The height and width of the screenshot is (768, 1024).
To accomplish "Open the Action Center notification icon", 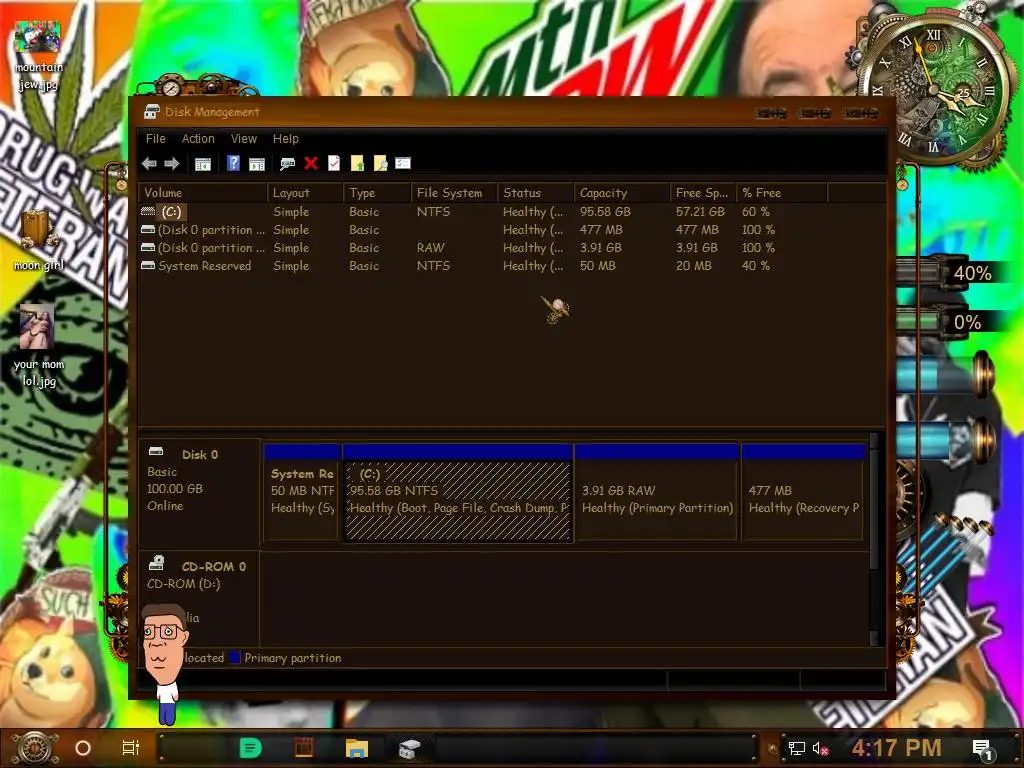I will tap(984, 750).
